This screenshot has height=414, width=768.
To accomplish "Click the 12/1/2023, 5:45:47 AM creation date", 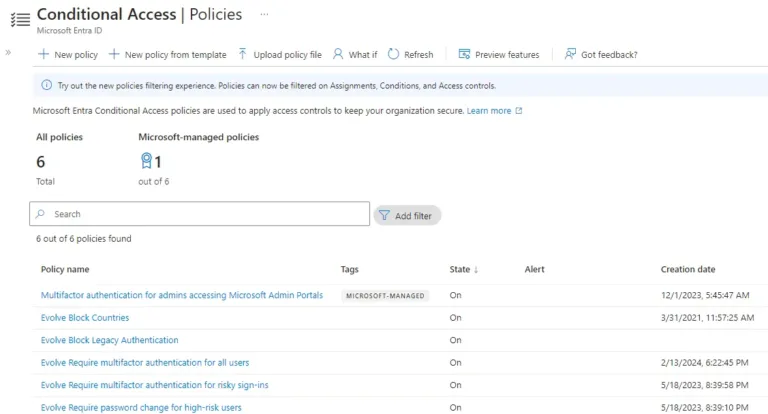I will click(x=705, y=295).
